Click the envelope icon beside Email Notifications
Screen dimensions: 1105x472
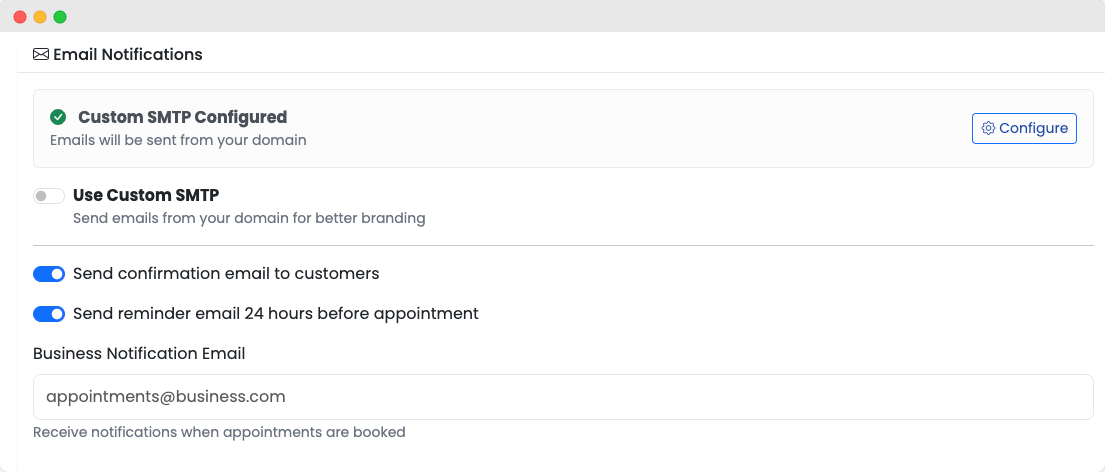click(x=41, y=55)
